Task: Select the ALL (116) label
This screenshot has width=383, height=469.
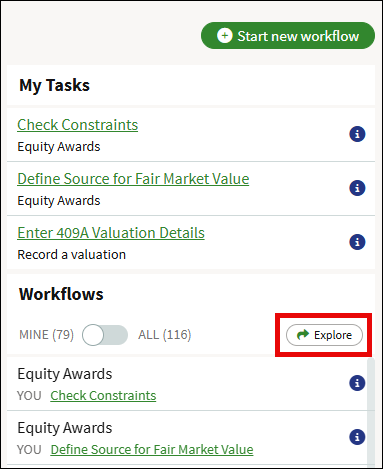Action: 165,335
